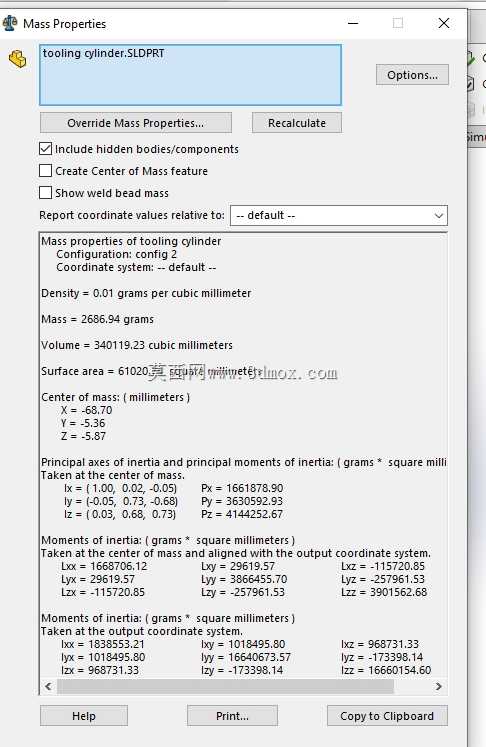The width and height of the screenshot is (486, 747).
Task: Click the Lxx = 1668706.12 value
Action: (x=104, y=566)
